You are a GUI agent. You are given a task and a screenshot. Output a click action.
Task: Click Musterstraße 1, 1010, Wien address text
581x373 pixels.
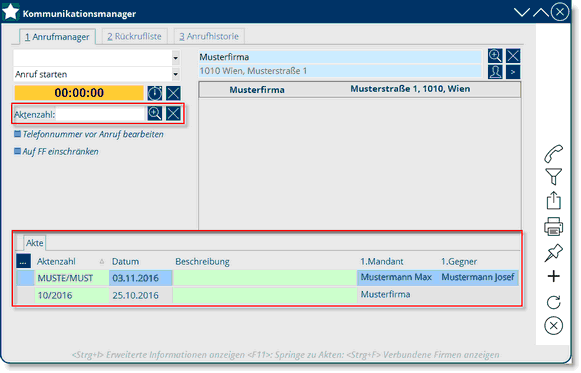(410, 89)
